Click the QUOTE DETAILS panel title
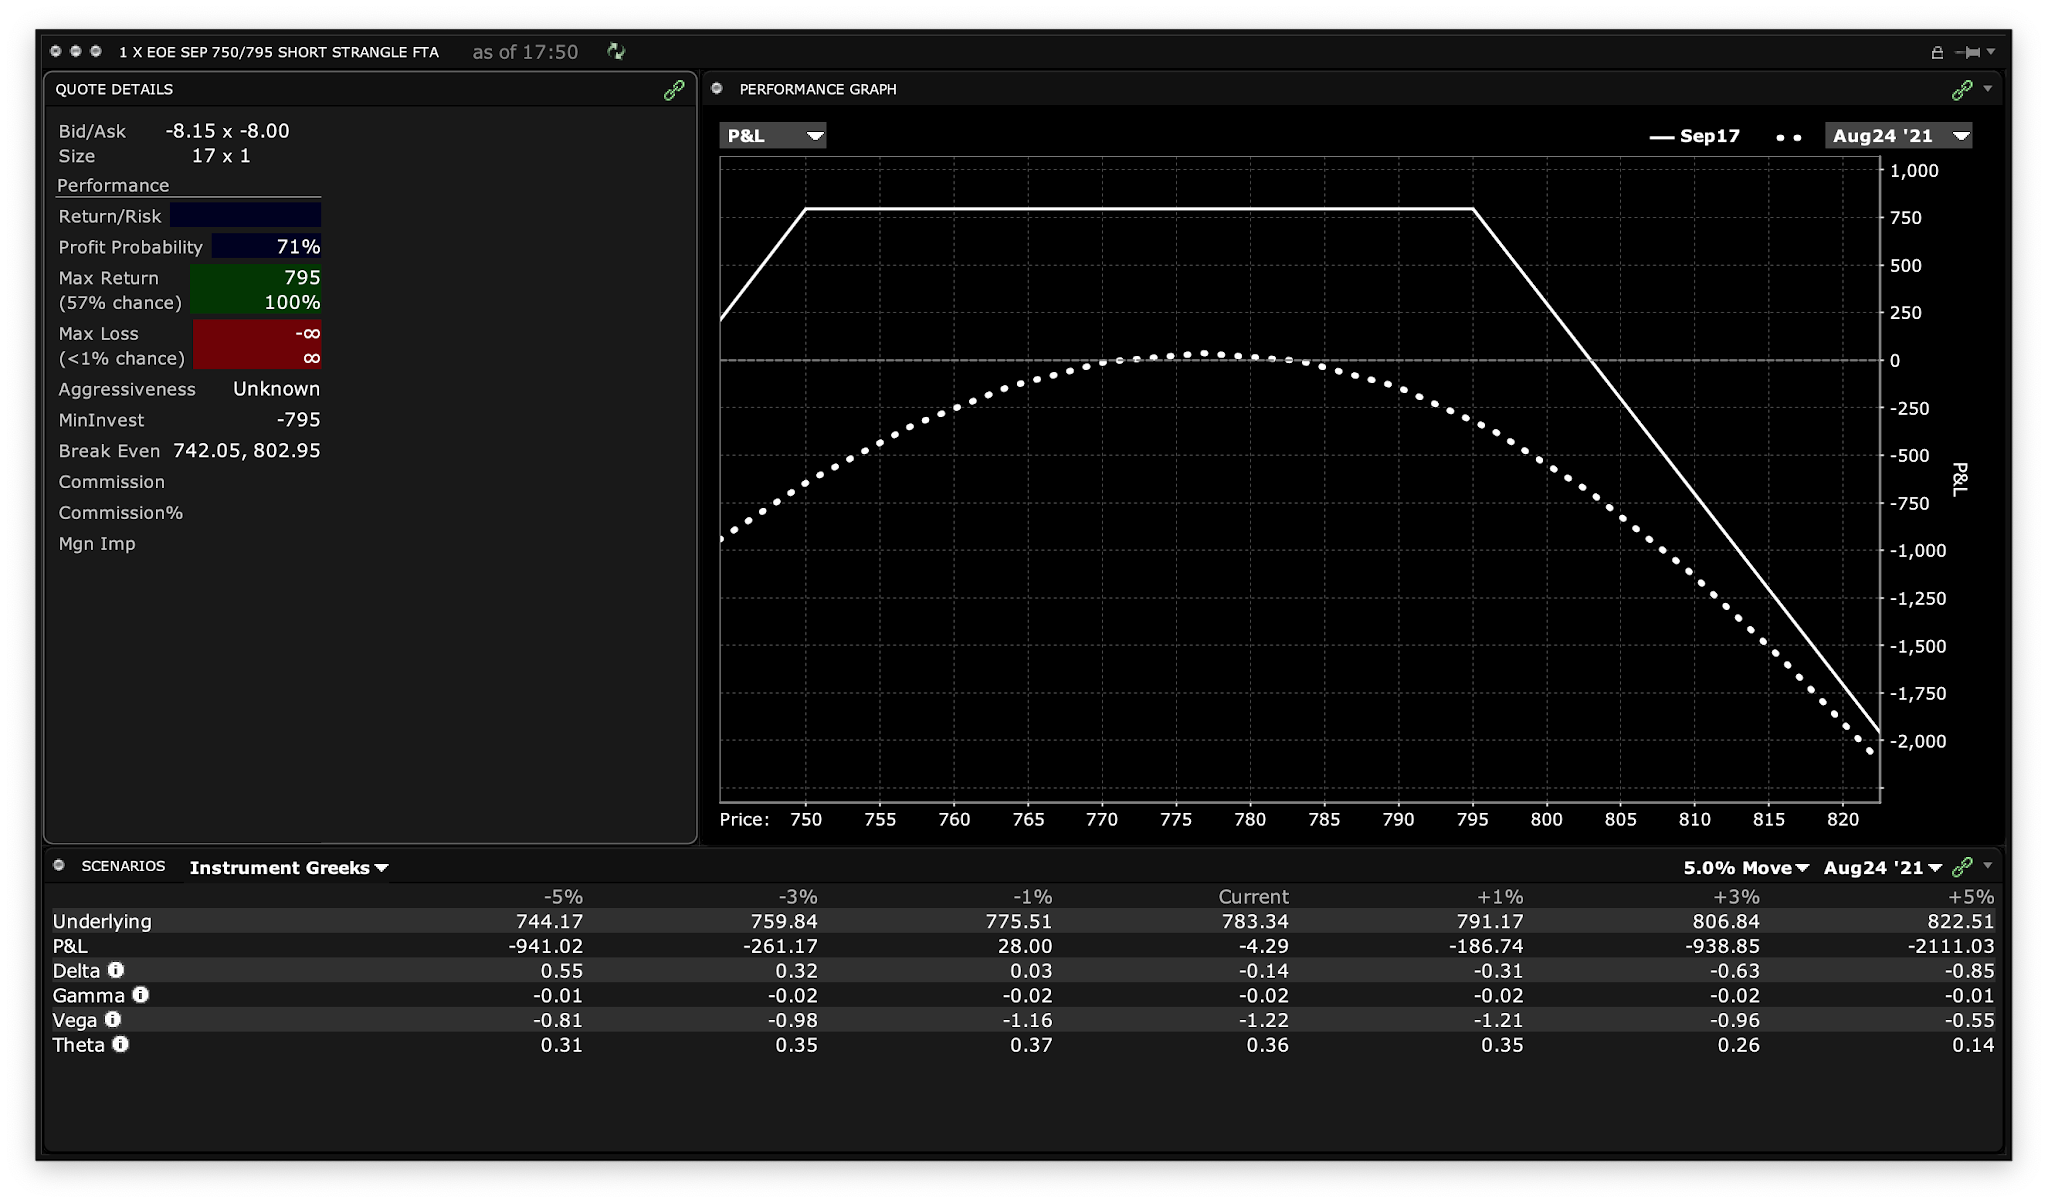Screen dimensions: 2048x1203 pyautogui.click(x=114, y=89)
